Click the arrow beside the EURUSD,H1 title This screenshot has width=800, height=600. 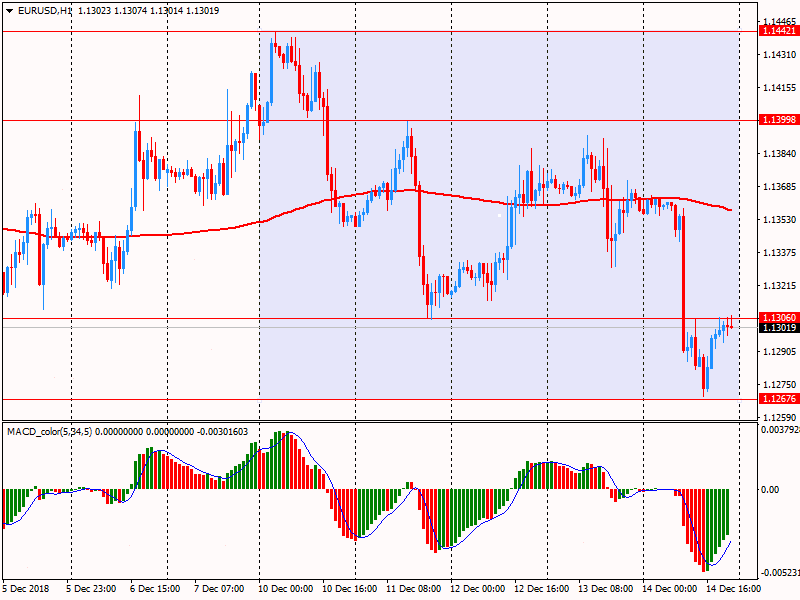(9, 11)
